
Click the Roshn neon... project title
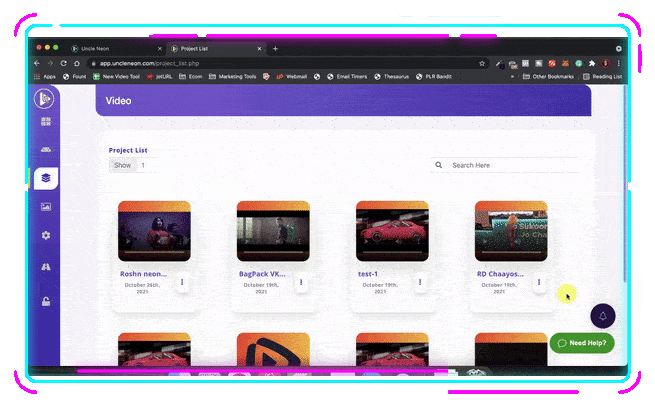(143, 274)
